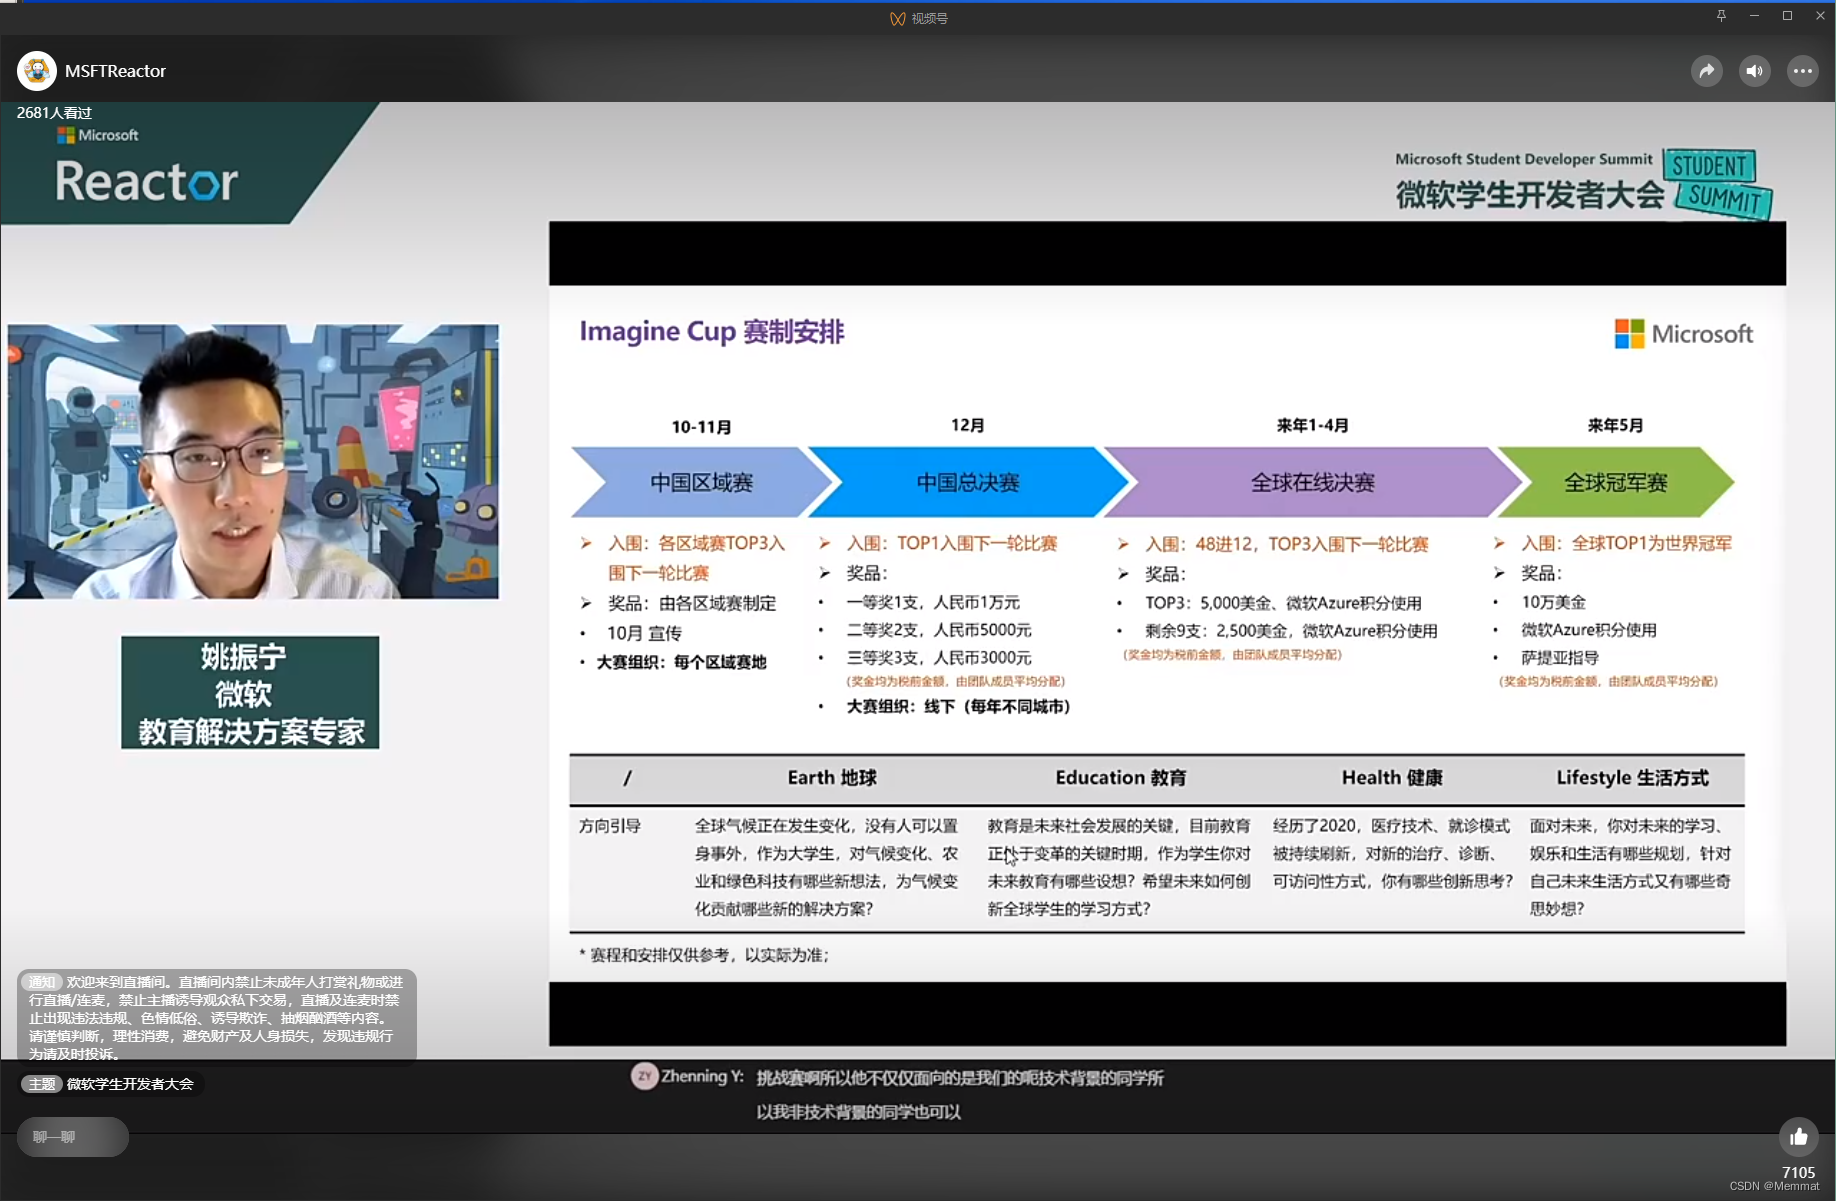Click the 主题 微软学生开发者大会 topic tag
Image resolution: width=1836 pixels, height=1201 pixels.
click(x=111, y=1084)
